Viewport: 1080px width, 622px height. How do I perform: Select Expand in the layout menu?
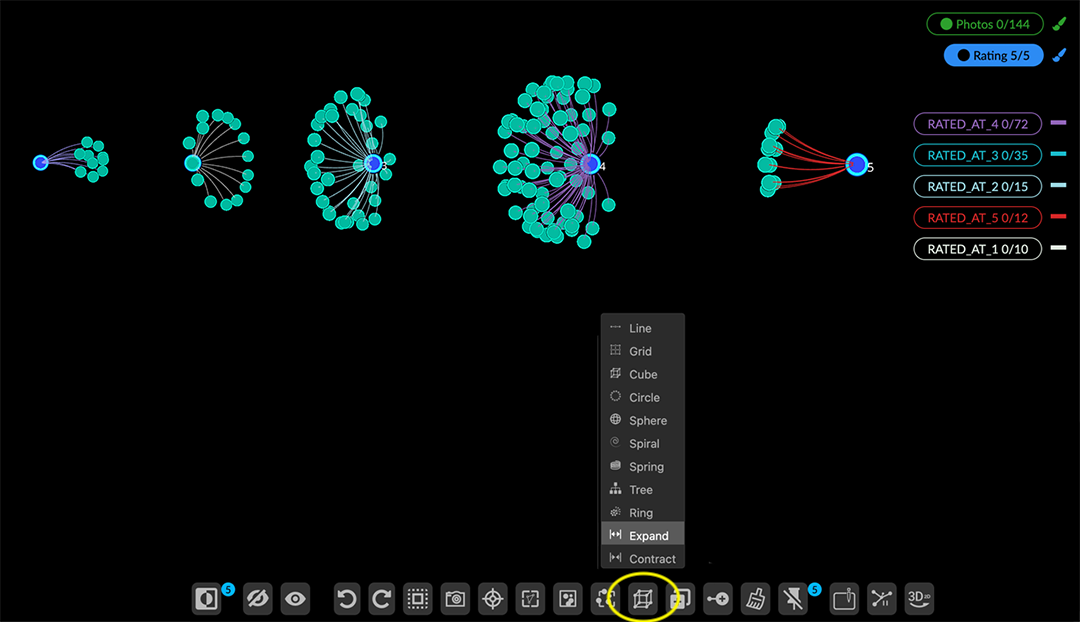[x=648, y=536]
